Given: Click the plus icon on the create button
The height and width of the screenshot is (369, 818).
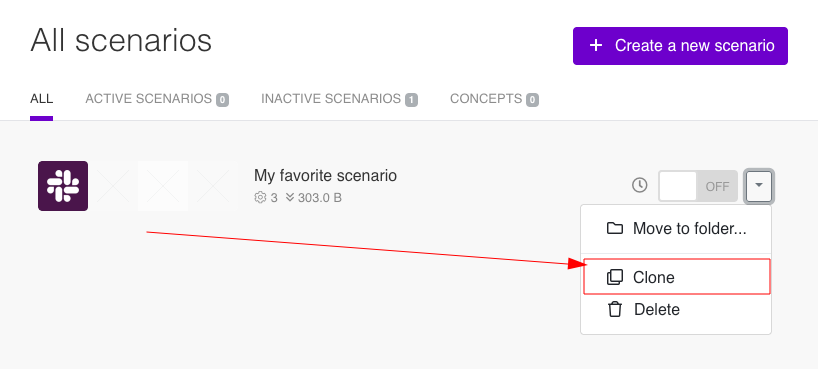Looking at the screenshot, I should [596, 45].
